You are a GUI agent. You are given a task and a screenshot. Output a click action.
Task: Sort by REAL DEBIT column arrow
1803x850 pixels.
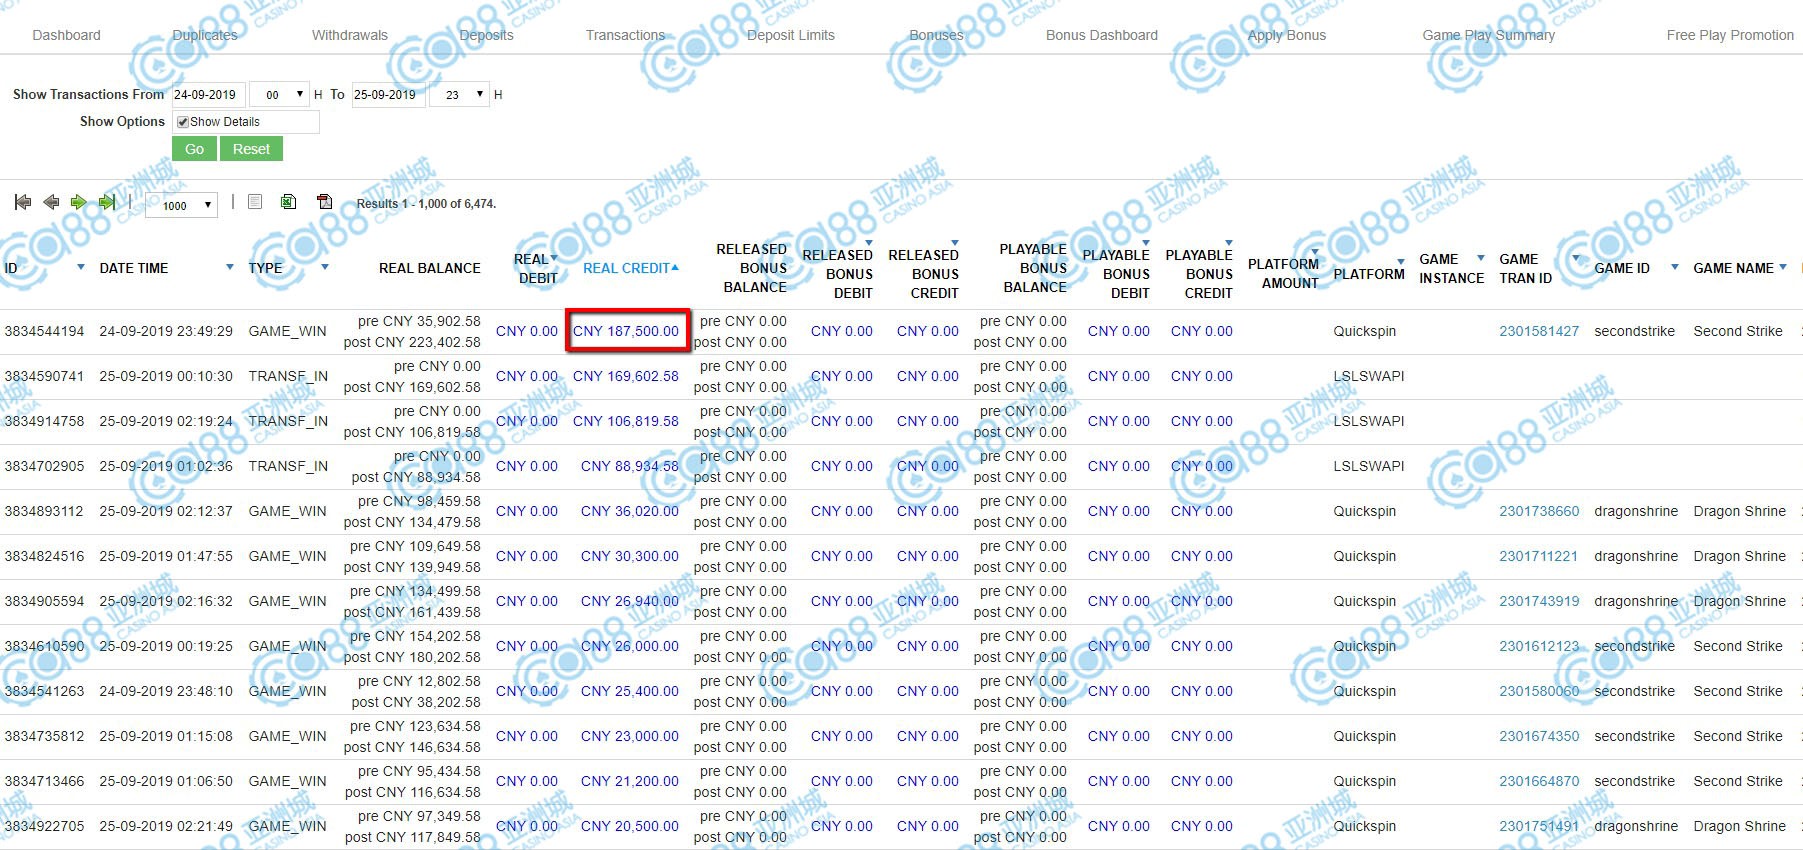(x=554, y=258)
